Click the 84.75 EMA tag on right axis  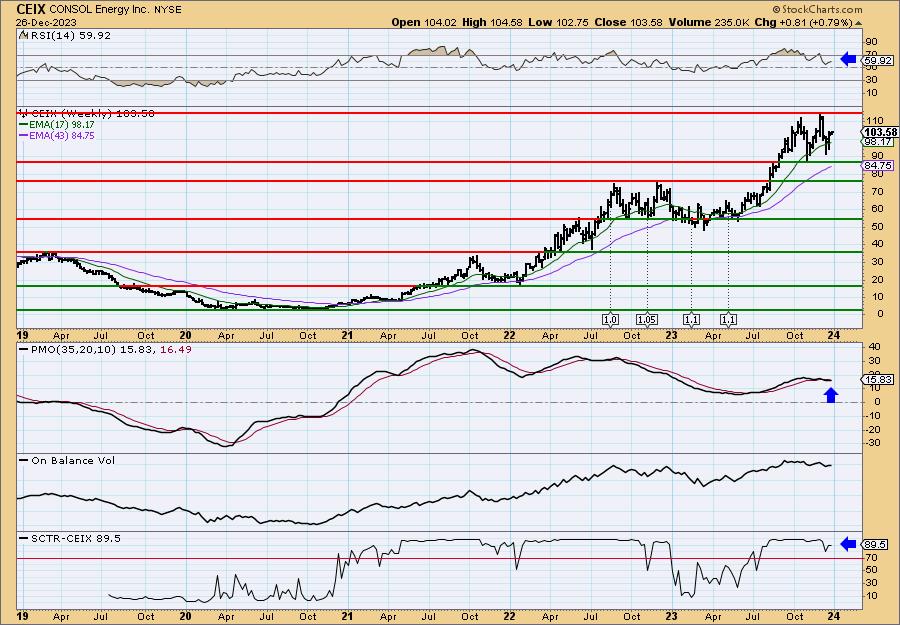coord(878,165)
